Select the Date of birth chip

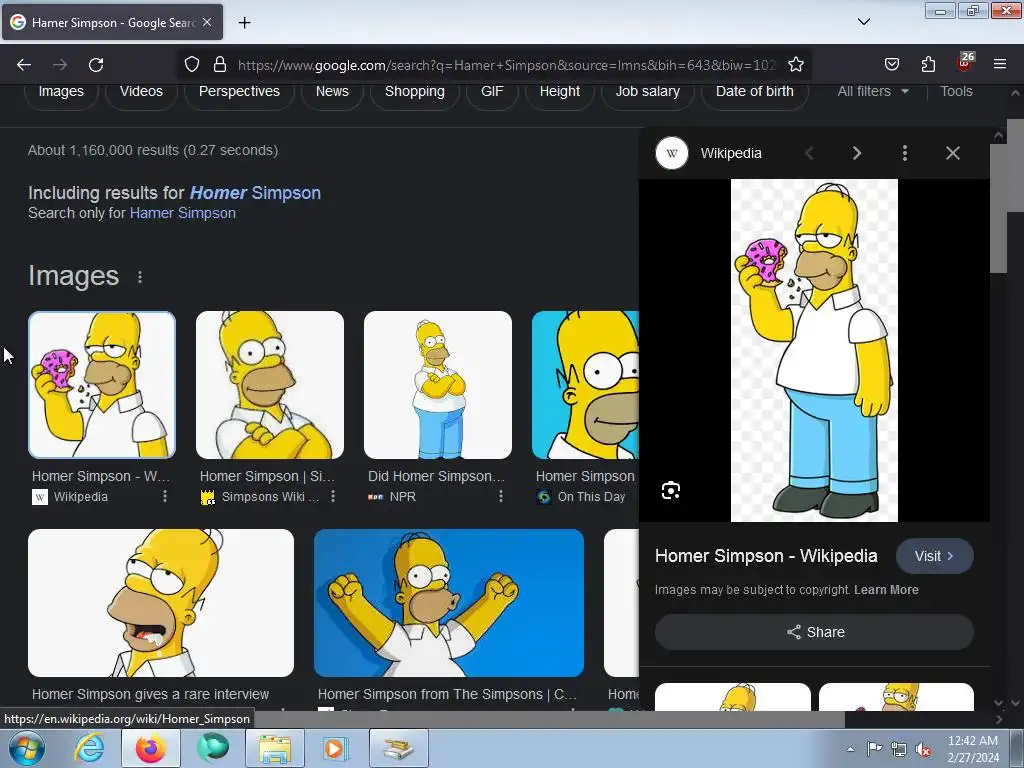pyautogui.click(x=754, y=91)
